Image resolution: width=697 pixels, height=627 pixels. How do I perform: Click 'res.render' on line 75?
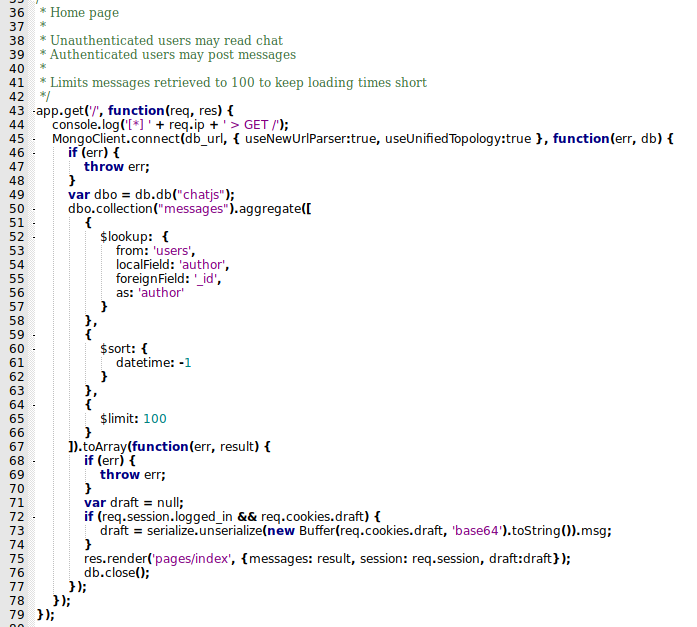[116, 559]
